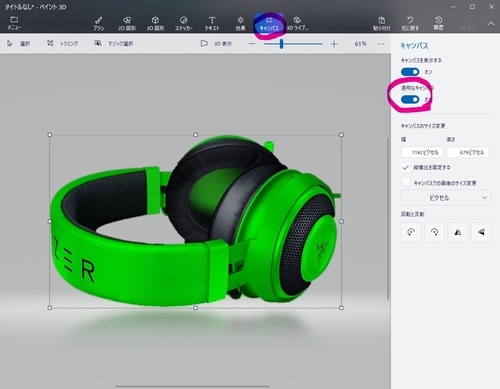The width and height of the screenshot is (500, 389).
Task: Click the 貼り付け (Paste) icon
Action: point(382,24)
